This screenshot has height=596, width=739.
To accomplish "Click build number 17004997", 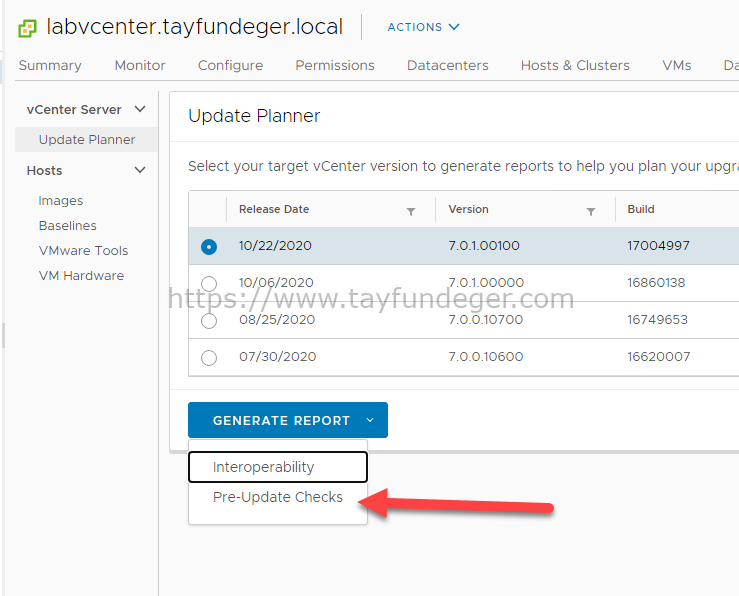I will (x=658, y=245).
